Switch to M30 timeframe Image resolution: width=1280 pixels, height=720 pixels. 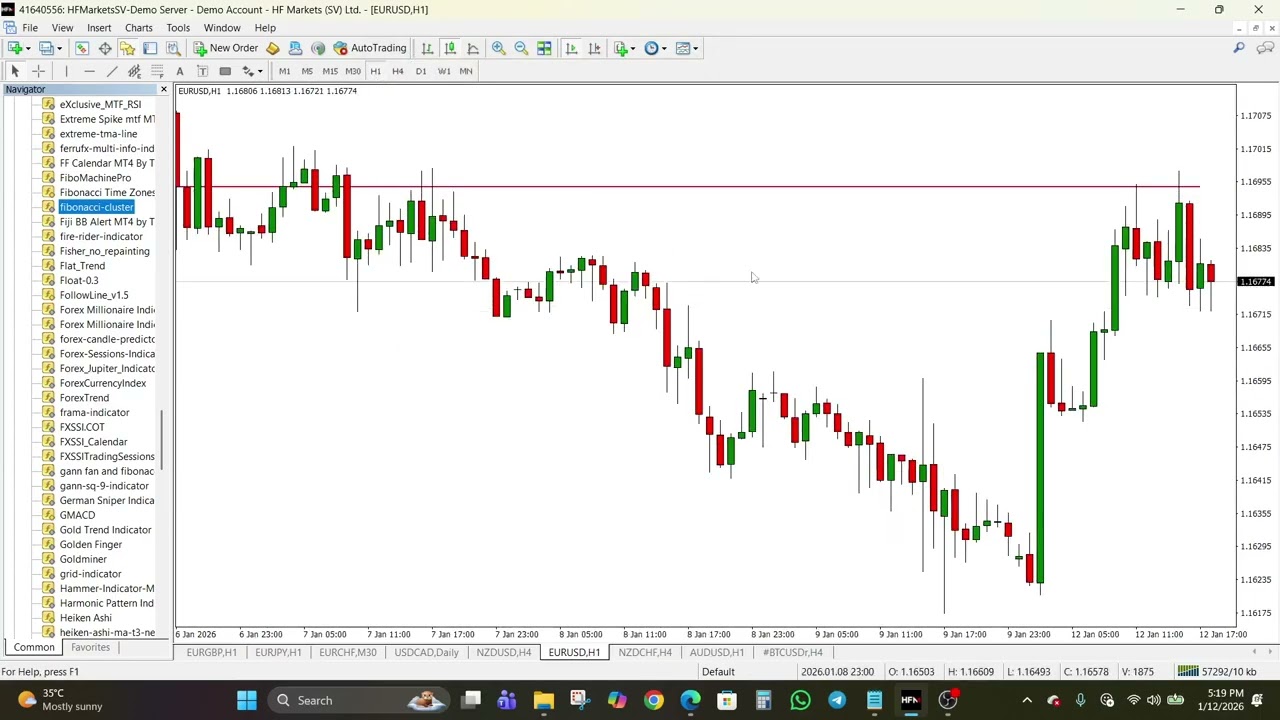point(353,71)
